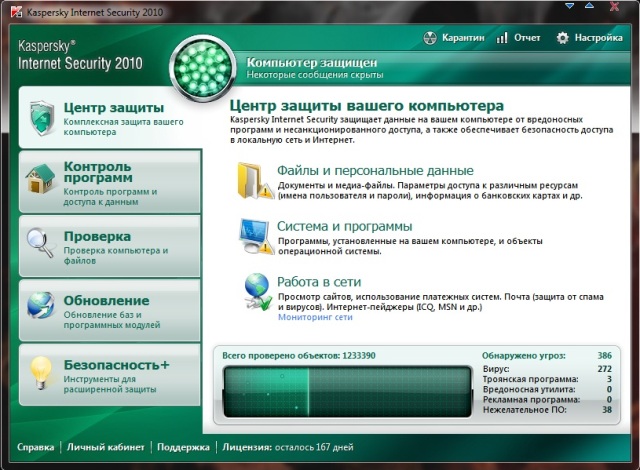Open Система и программы section
640x470 pixels.
pos(344,226)
